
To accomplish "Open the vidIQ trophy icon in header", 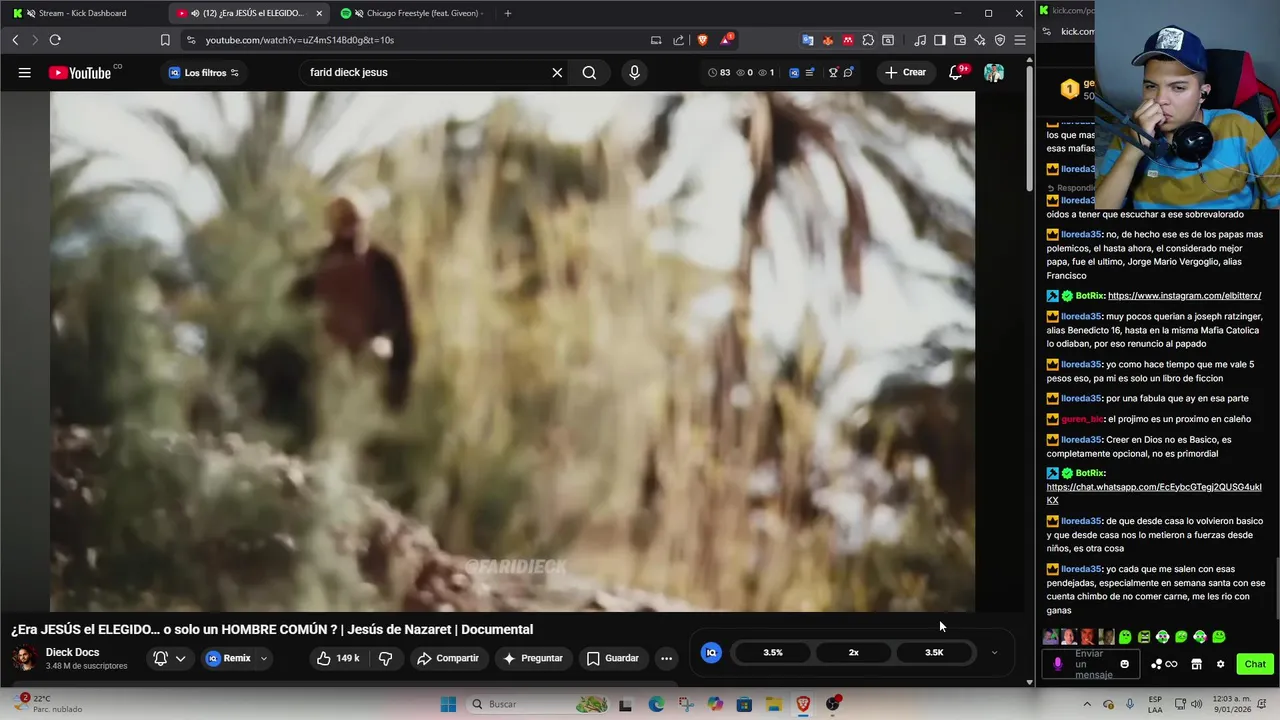I will click(832, 72).
